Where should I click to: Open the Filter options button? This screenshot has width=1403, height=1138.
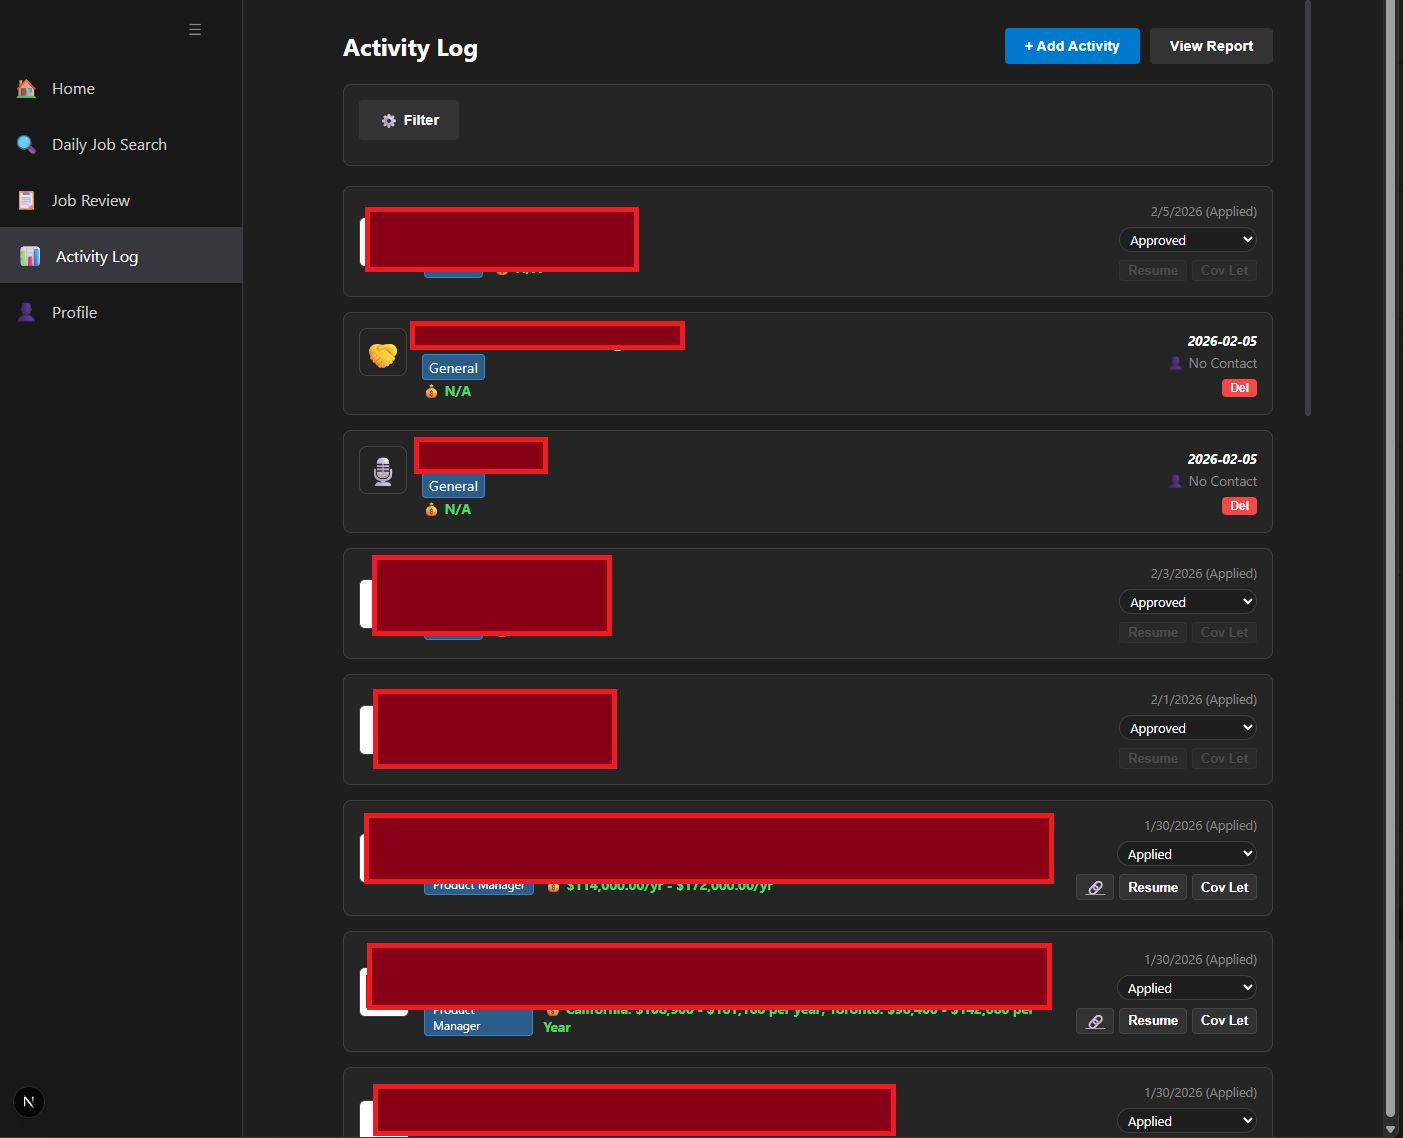tap(409, 120)
